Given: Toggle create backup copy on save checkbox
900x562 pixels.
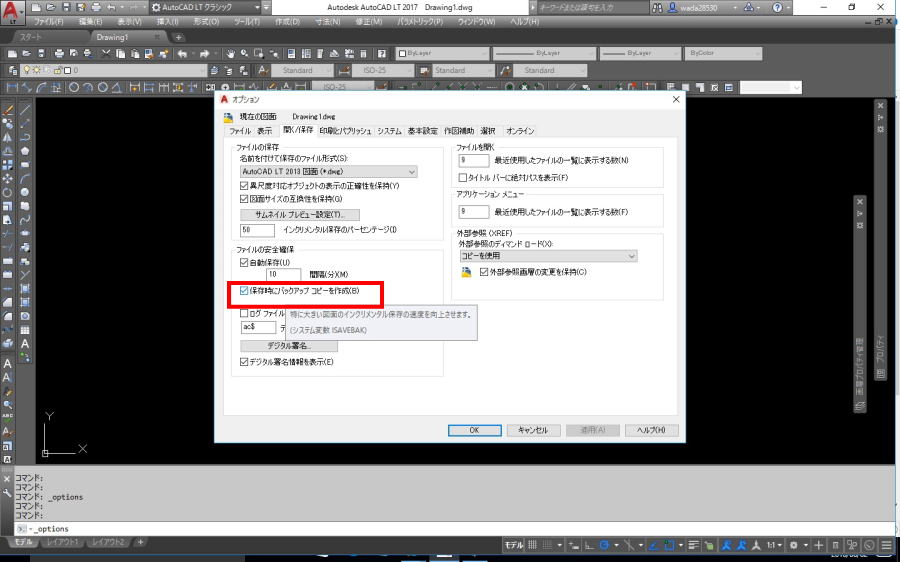Looking at the screenshot, I should tap(244, 291).
